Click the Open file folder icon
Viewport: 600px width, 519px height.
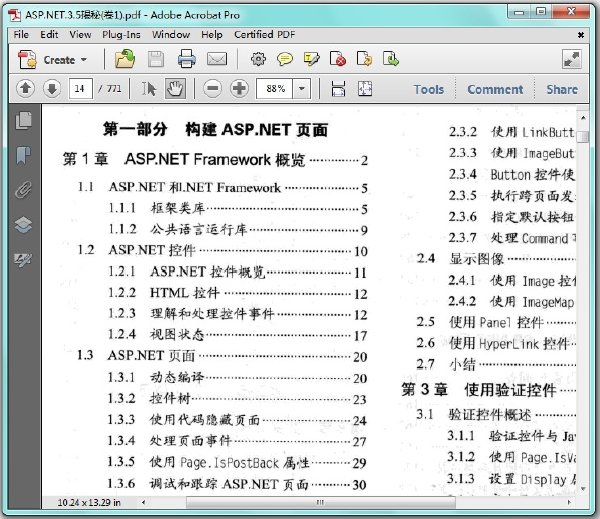(x=125, y=59)
